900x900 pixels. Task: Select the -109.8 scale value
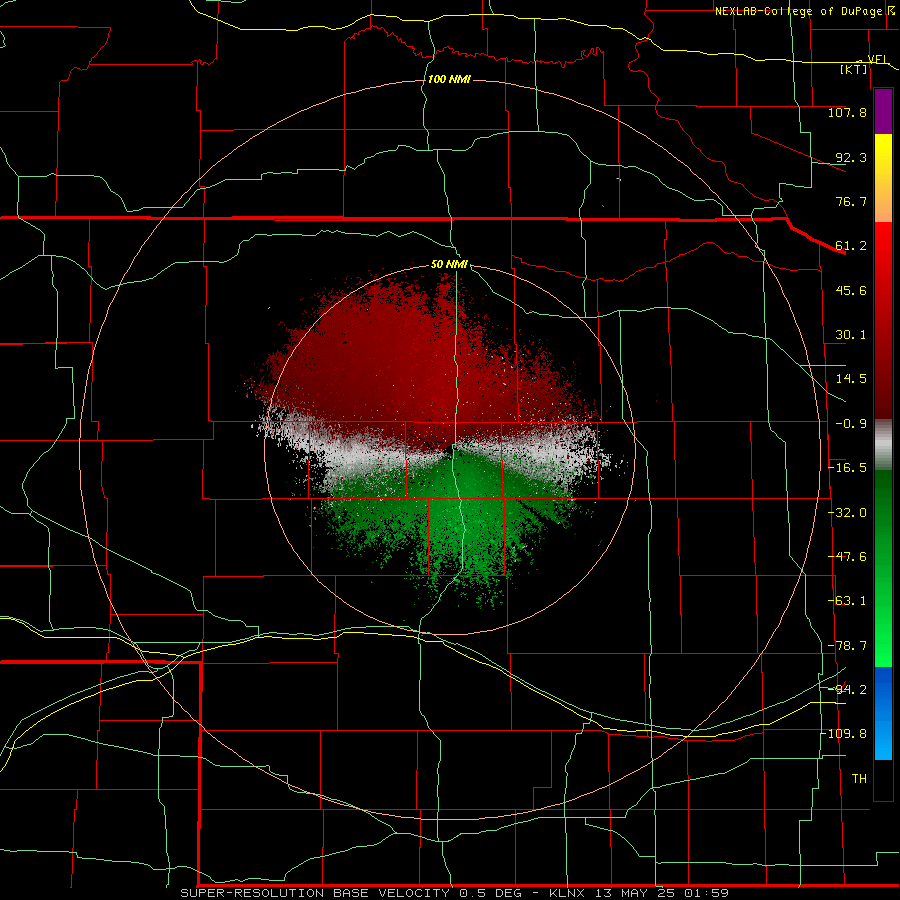[844, 734]
